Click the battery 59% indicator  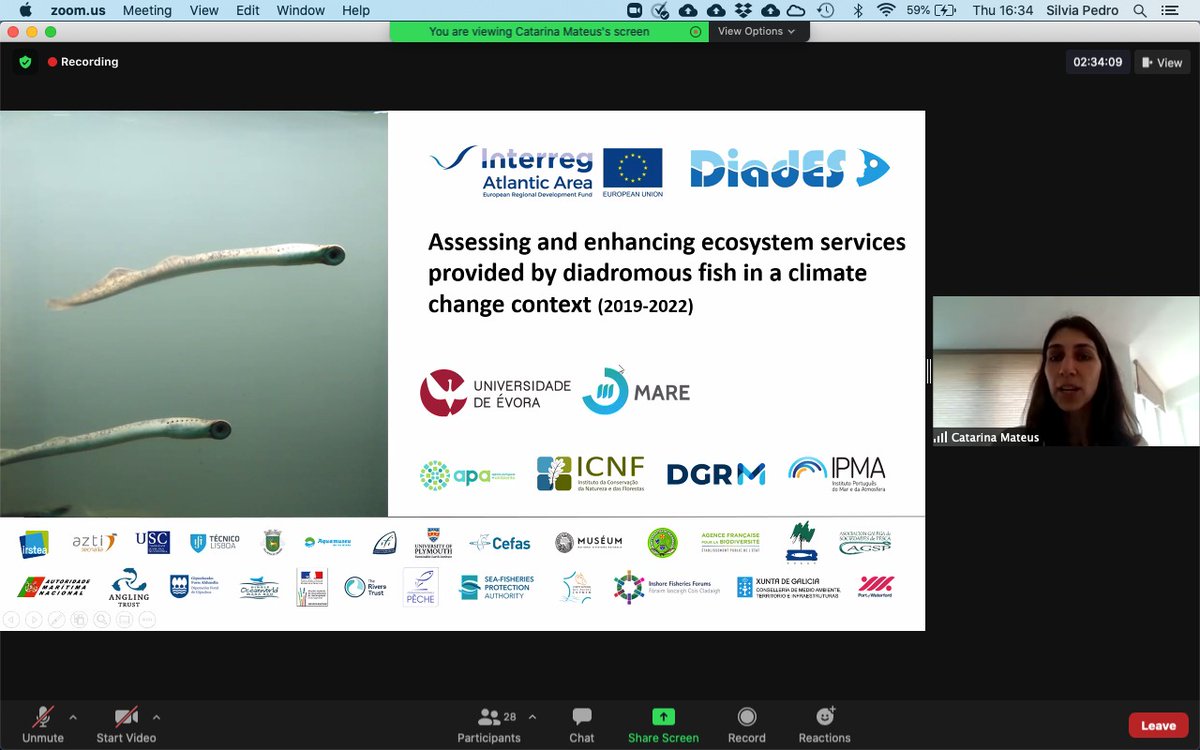(931, 10)
